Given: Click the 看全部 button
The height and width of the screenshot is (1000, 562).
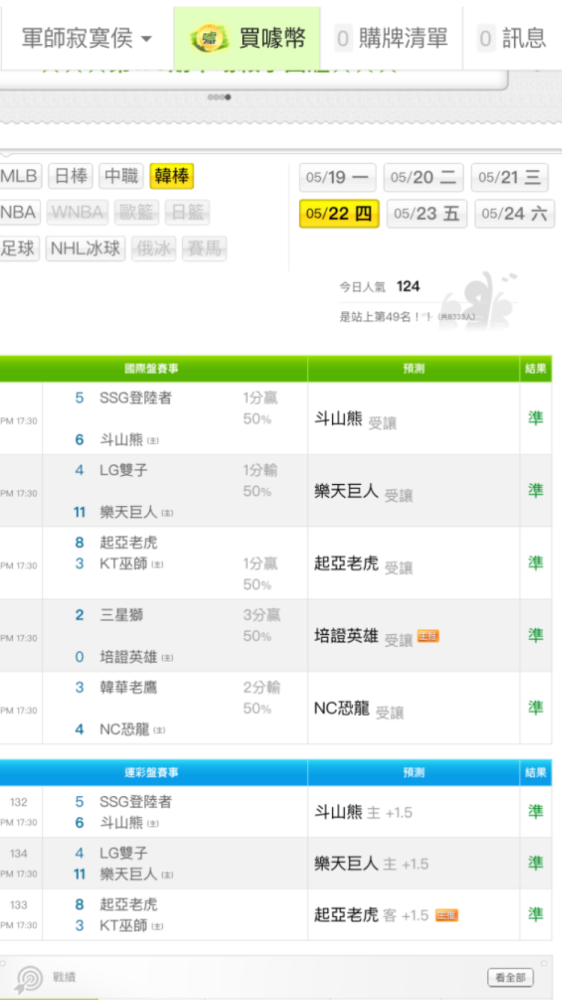Looking at the screenshot, I should coord(510,978).
